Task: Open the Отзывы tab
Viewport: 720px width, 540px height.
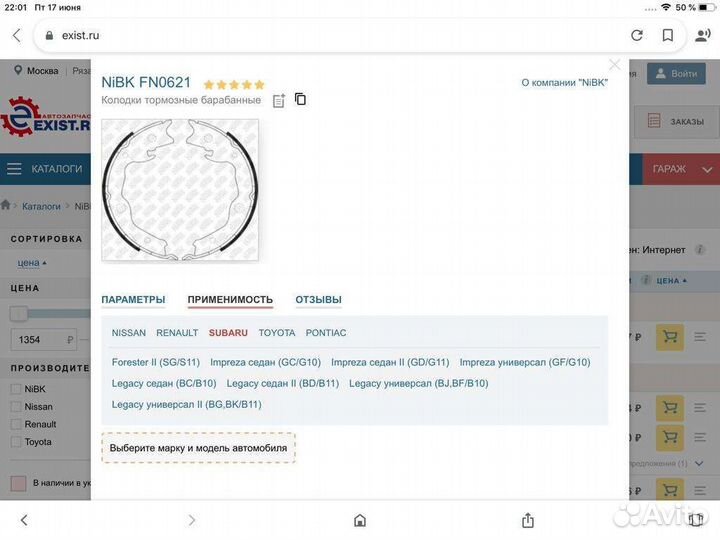Action: coord(318,300)
